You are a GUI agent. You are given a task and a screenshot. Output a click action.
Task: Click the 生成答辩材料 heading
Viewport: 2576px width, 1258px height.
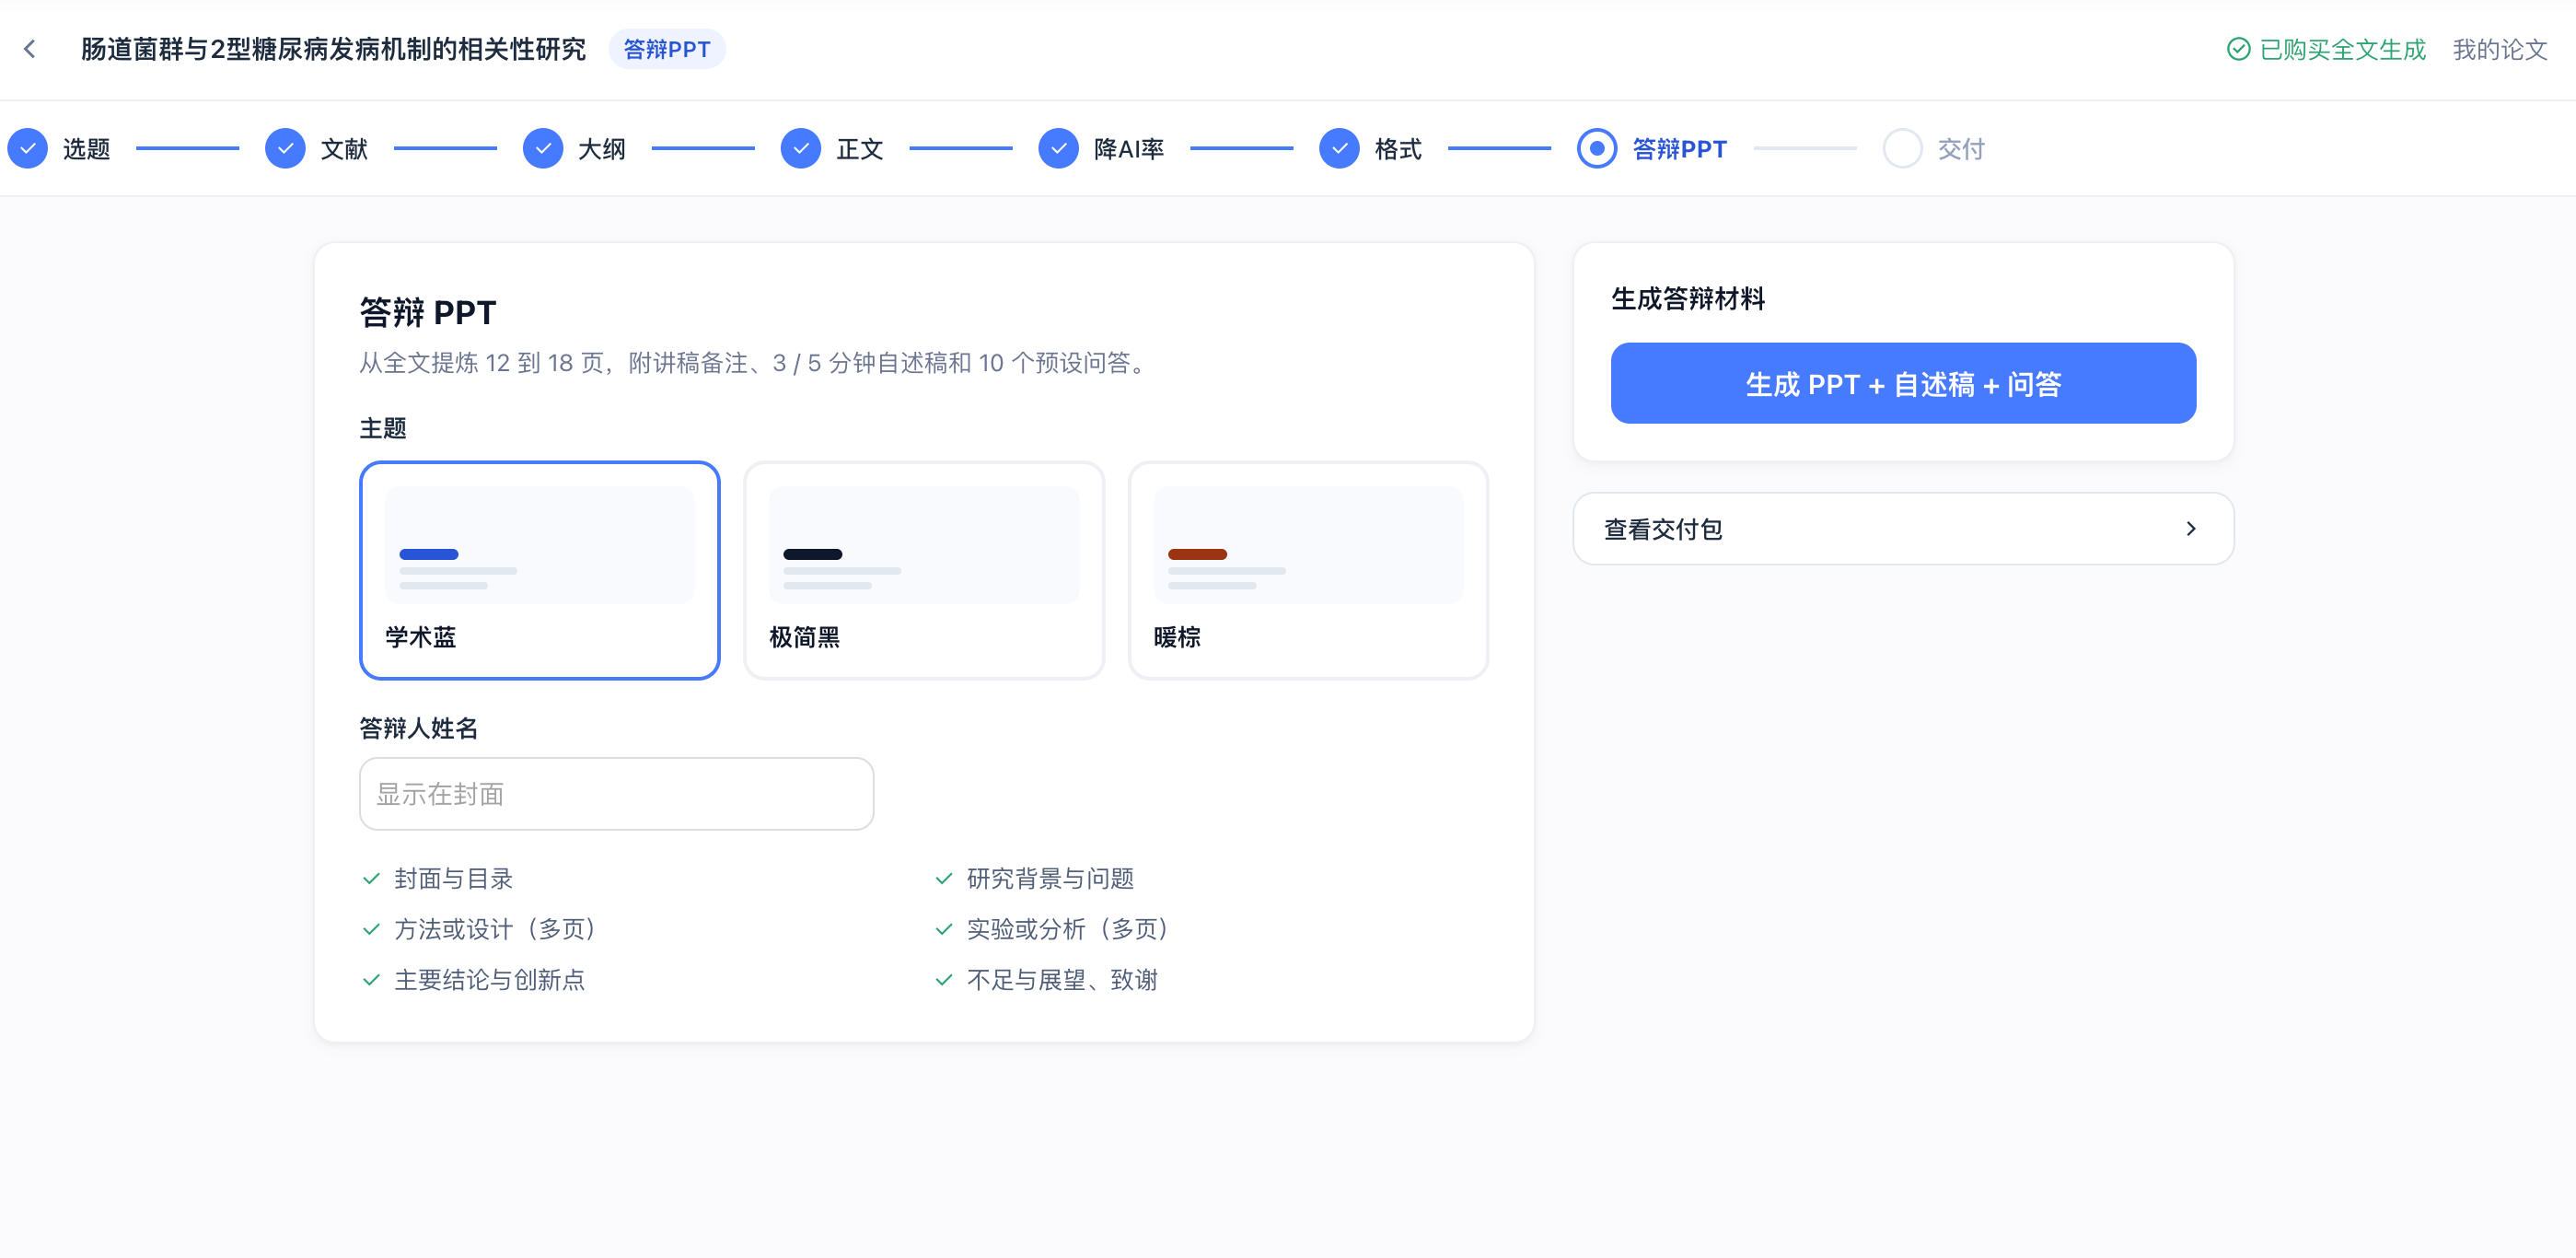pos(1688,299)
